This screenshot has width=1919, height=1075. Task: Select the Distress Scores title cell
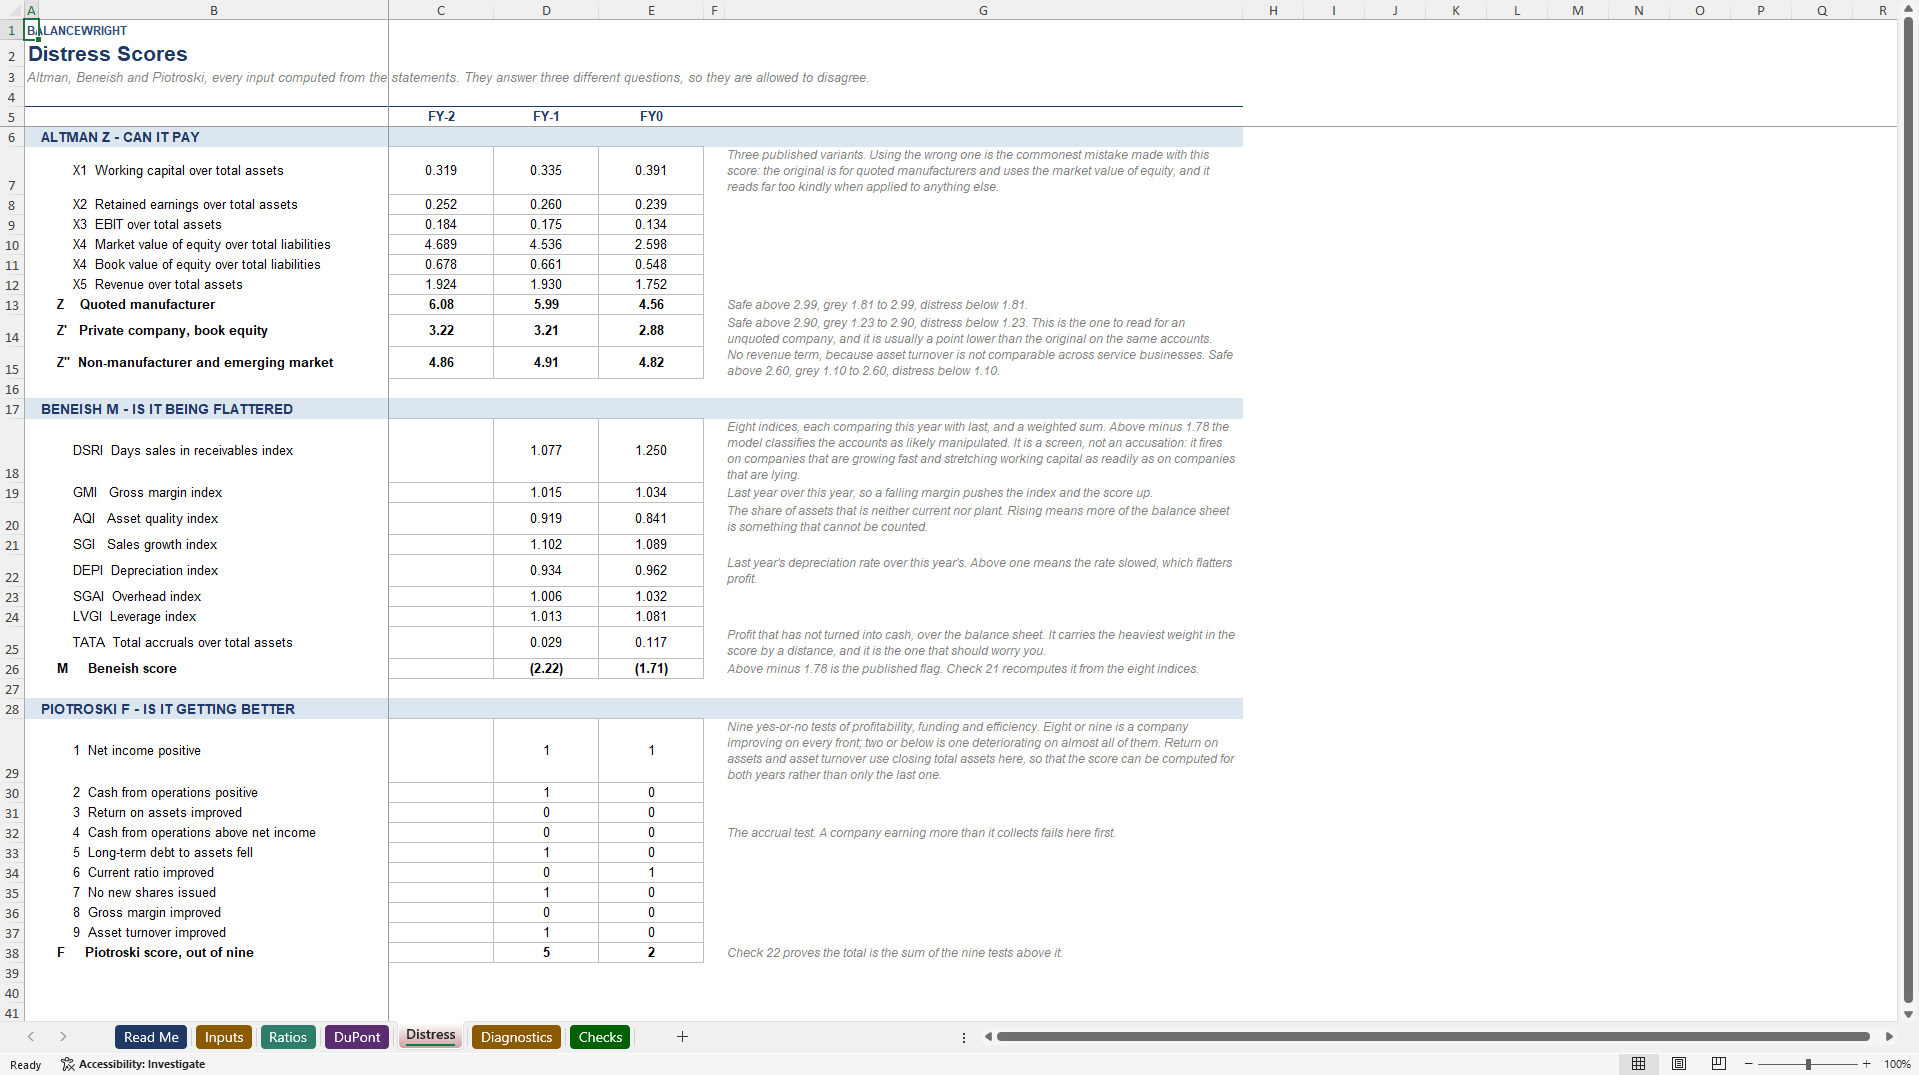point(108,54)
